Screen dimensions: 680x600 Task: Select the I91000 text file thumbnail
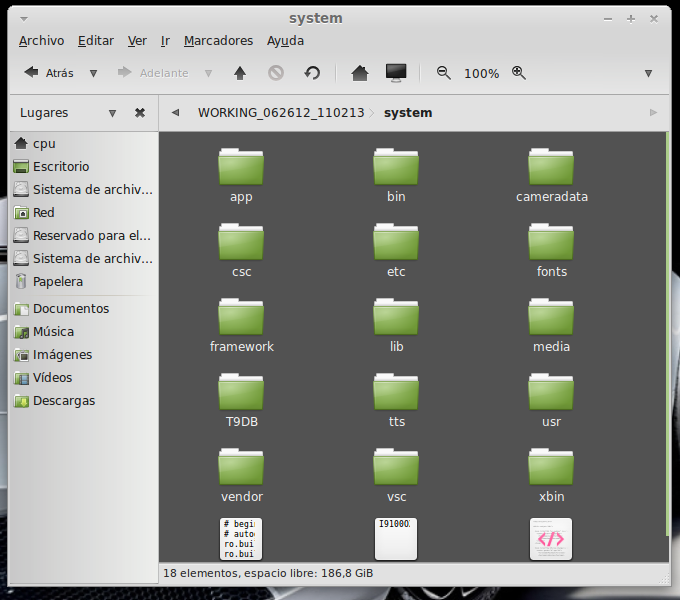pyautogui.click(x=396, y=539)
